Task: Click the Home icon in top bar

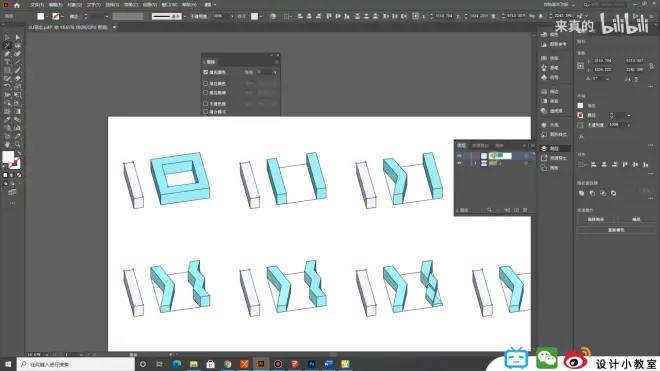Action: [x=17, y=5]
